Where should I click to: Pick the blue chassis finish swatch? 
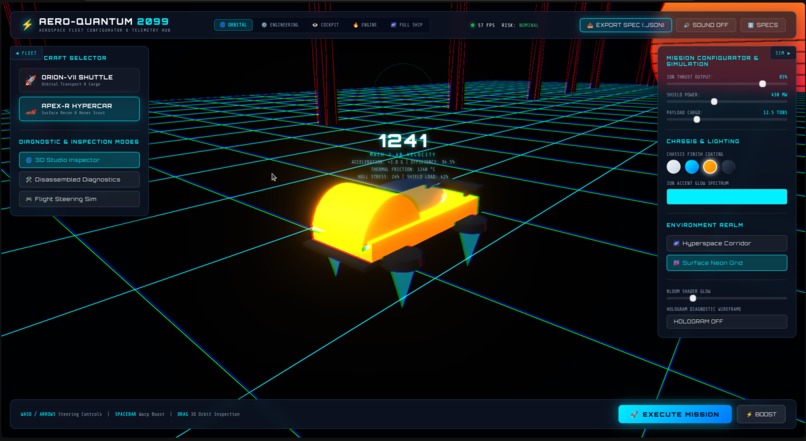(x=692, y=167)
